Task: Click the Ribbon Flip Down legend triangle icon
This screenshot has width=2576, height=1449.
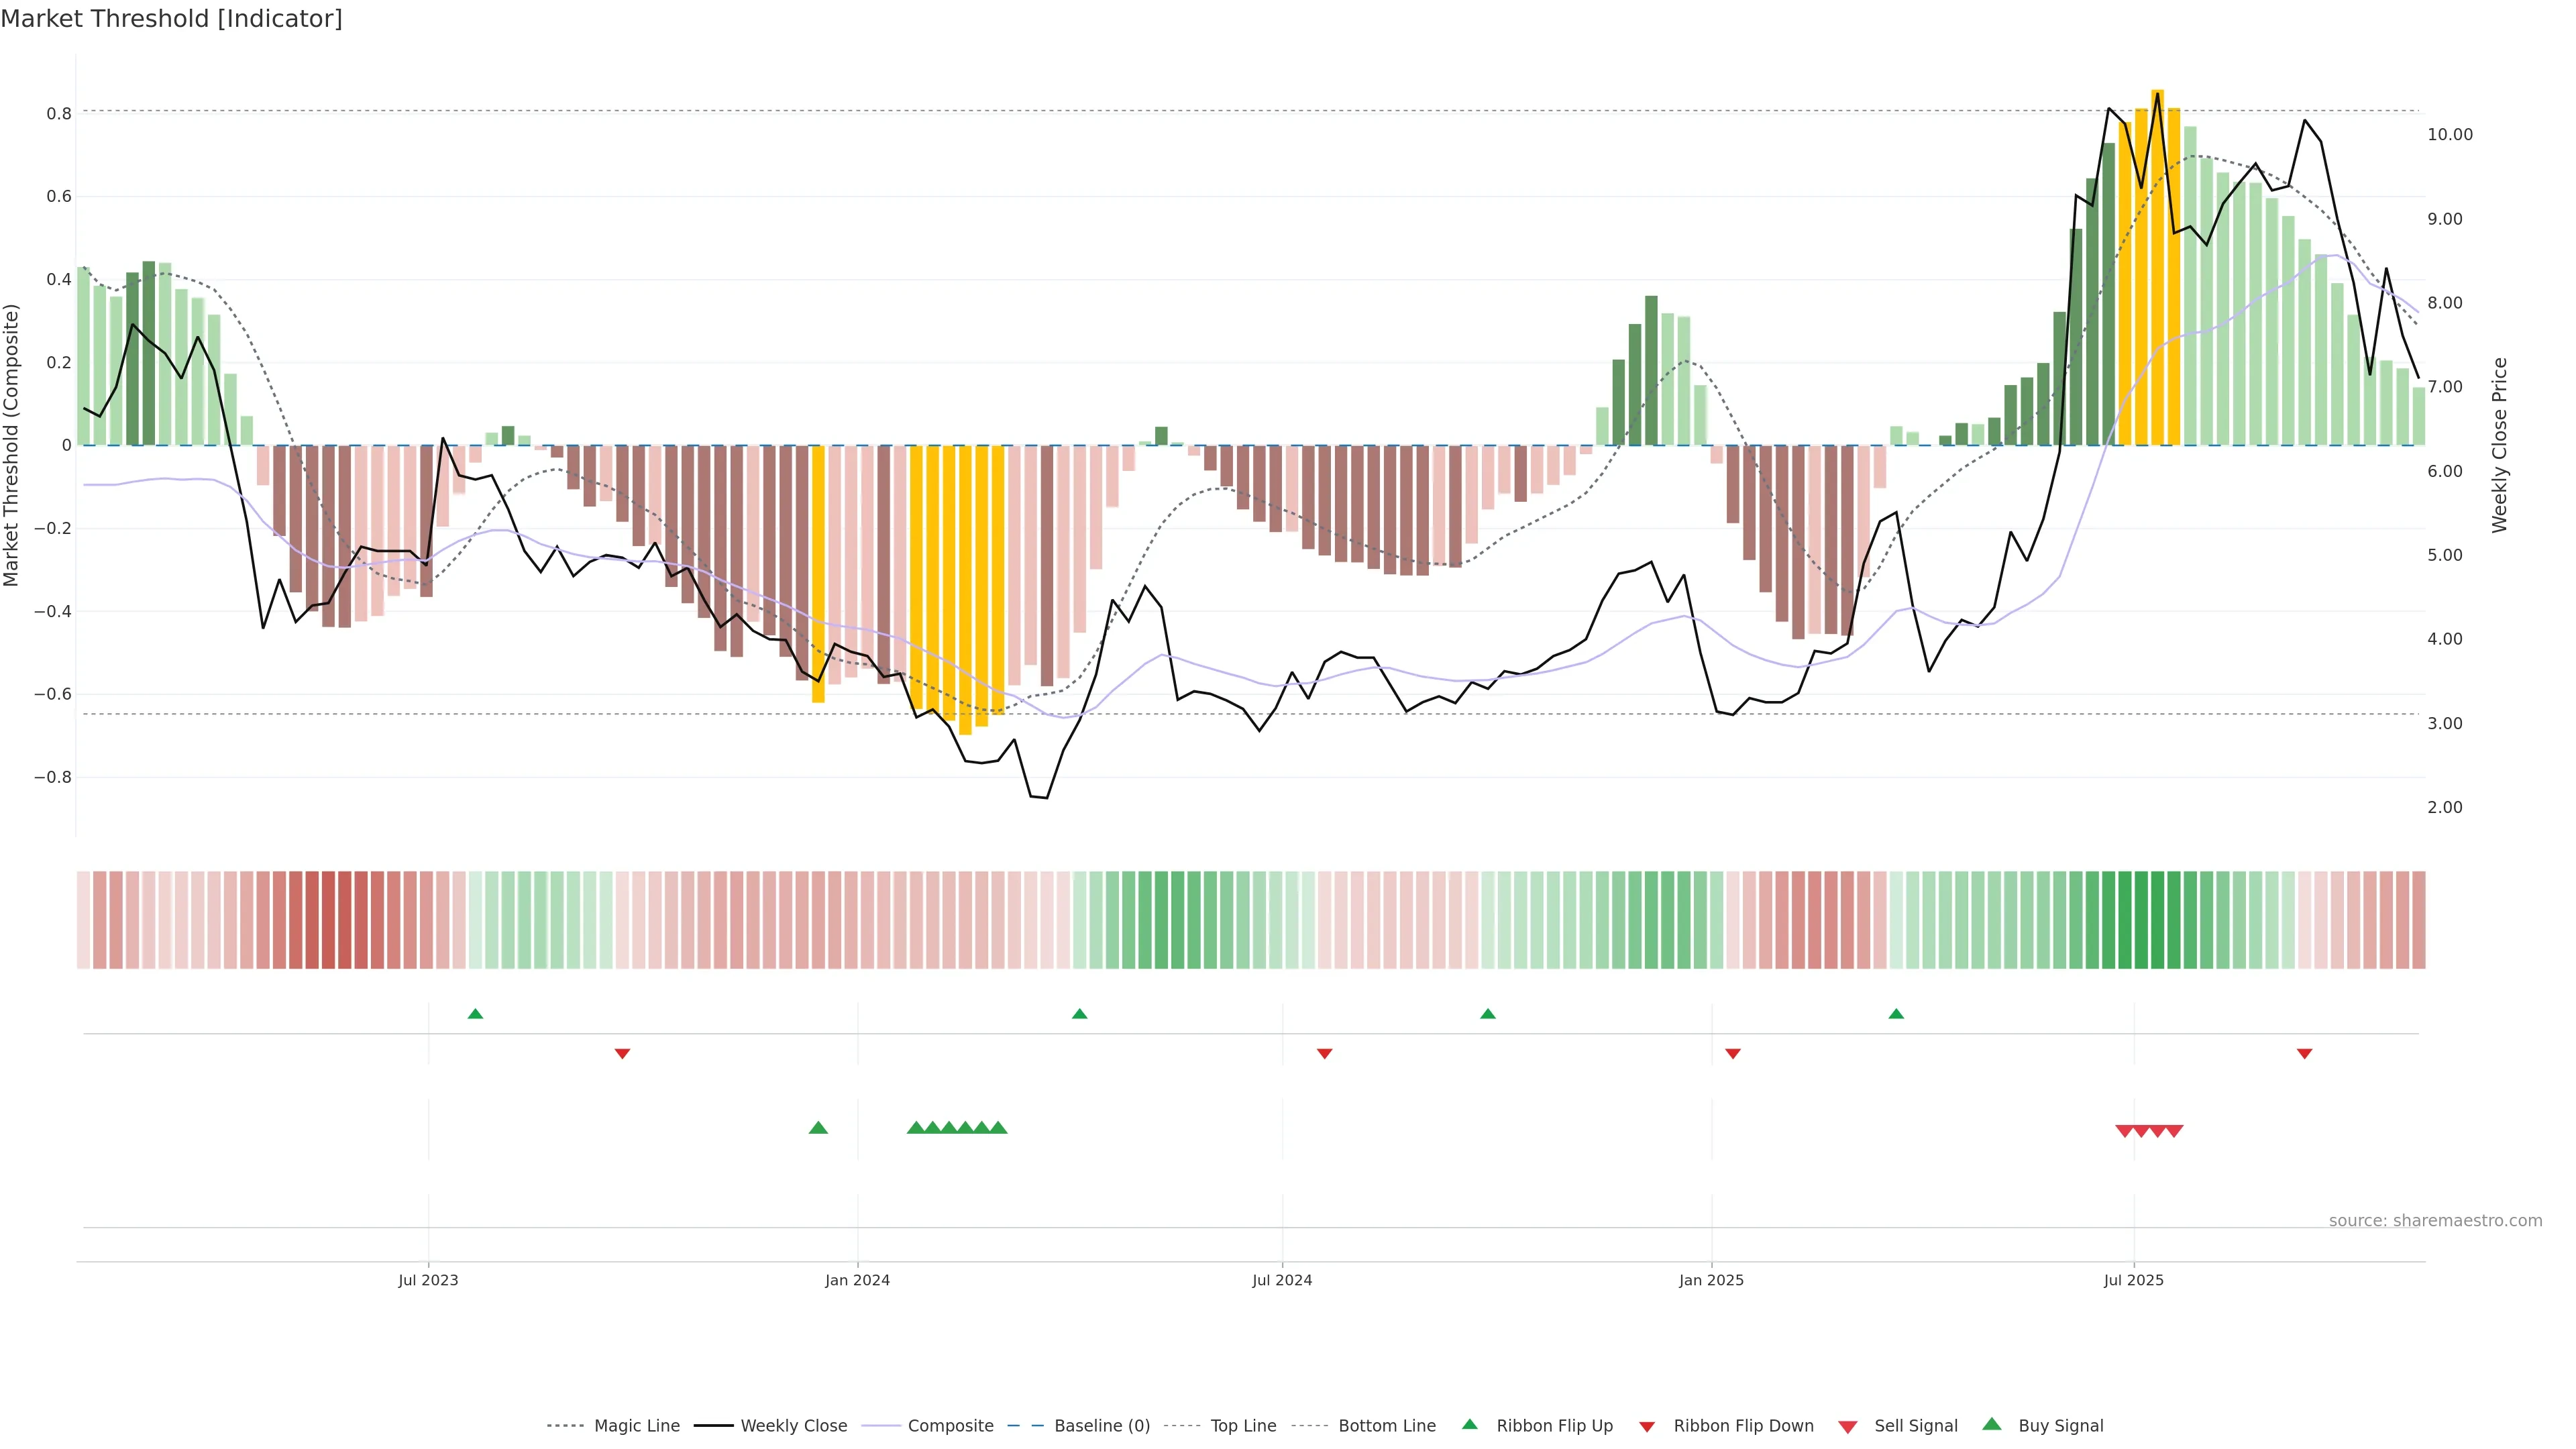Action: click(1647, 1427)
